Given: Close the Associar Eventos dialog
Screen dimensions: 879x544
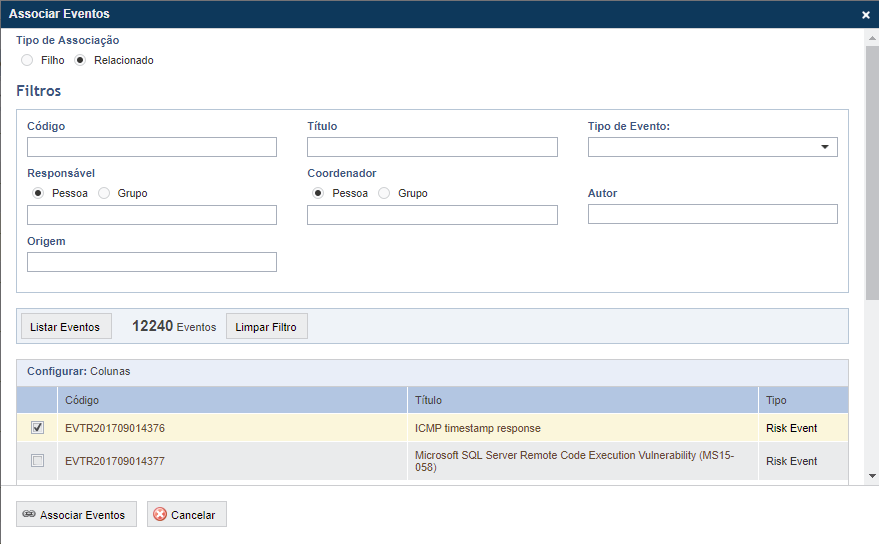Looking at the screenshot, I should pos(866,15).
